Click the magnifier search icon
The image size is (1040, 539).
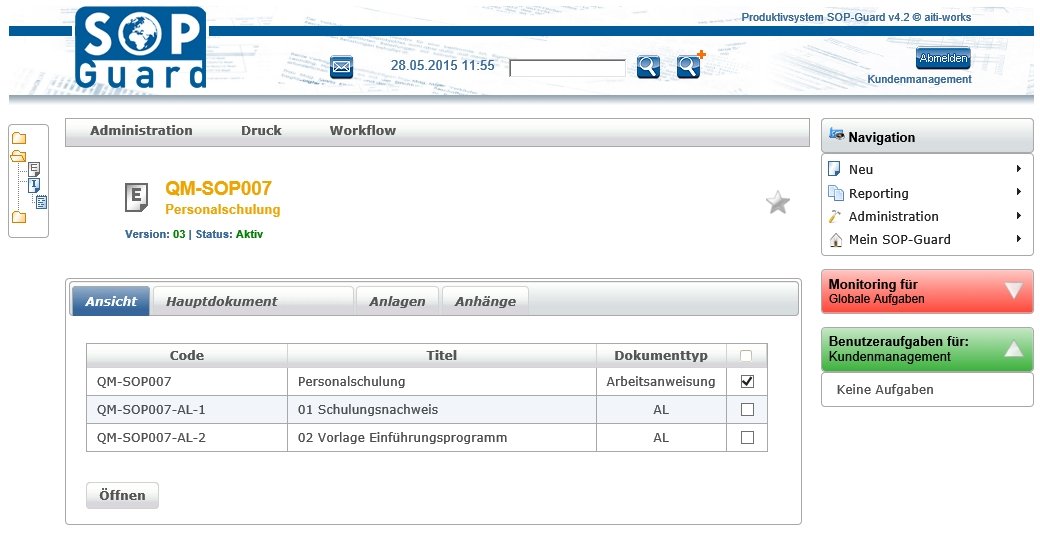point(648,67)
